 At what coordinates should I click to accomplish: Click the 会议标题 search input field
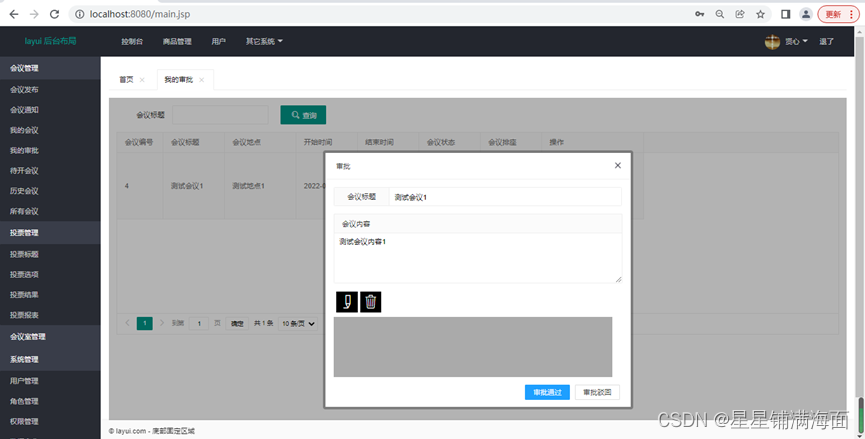220,115
